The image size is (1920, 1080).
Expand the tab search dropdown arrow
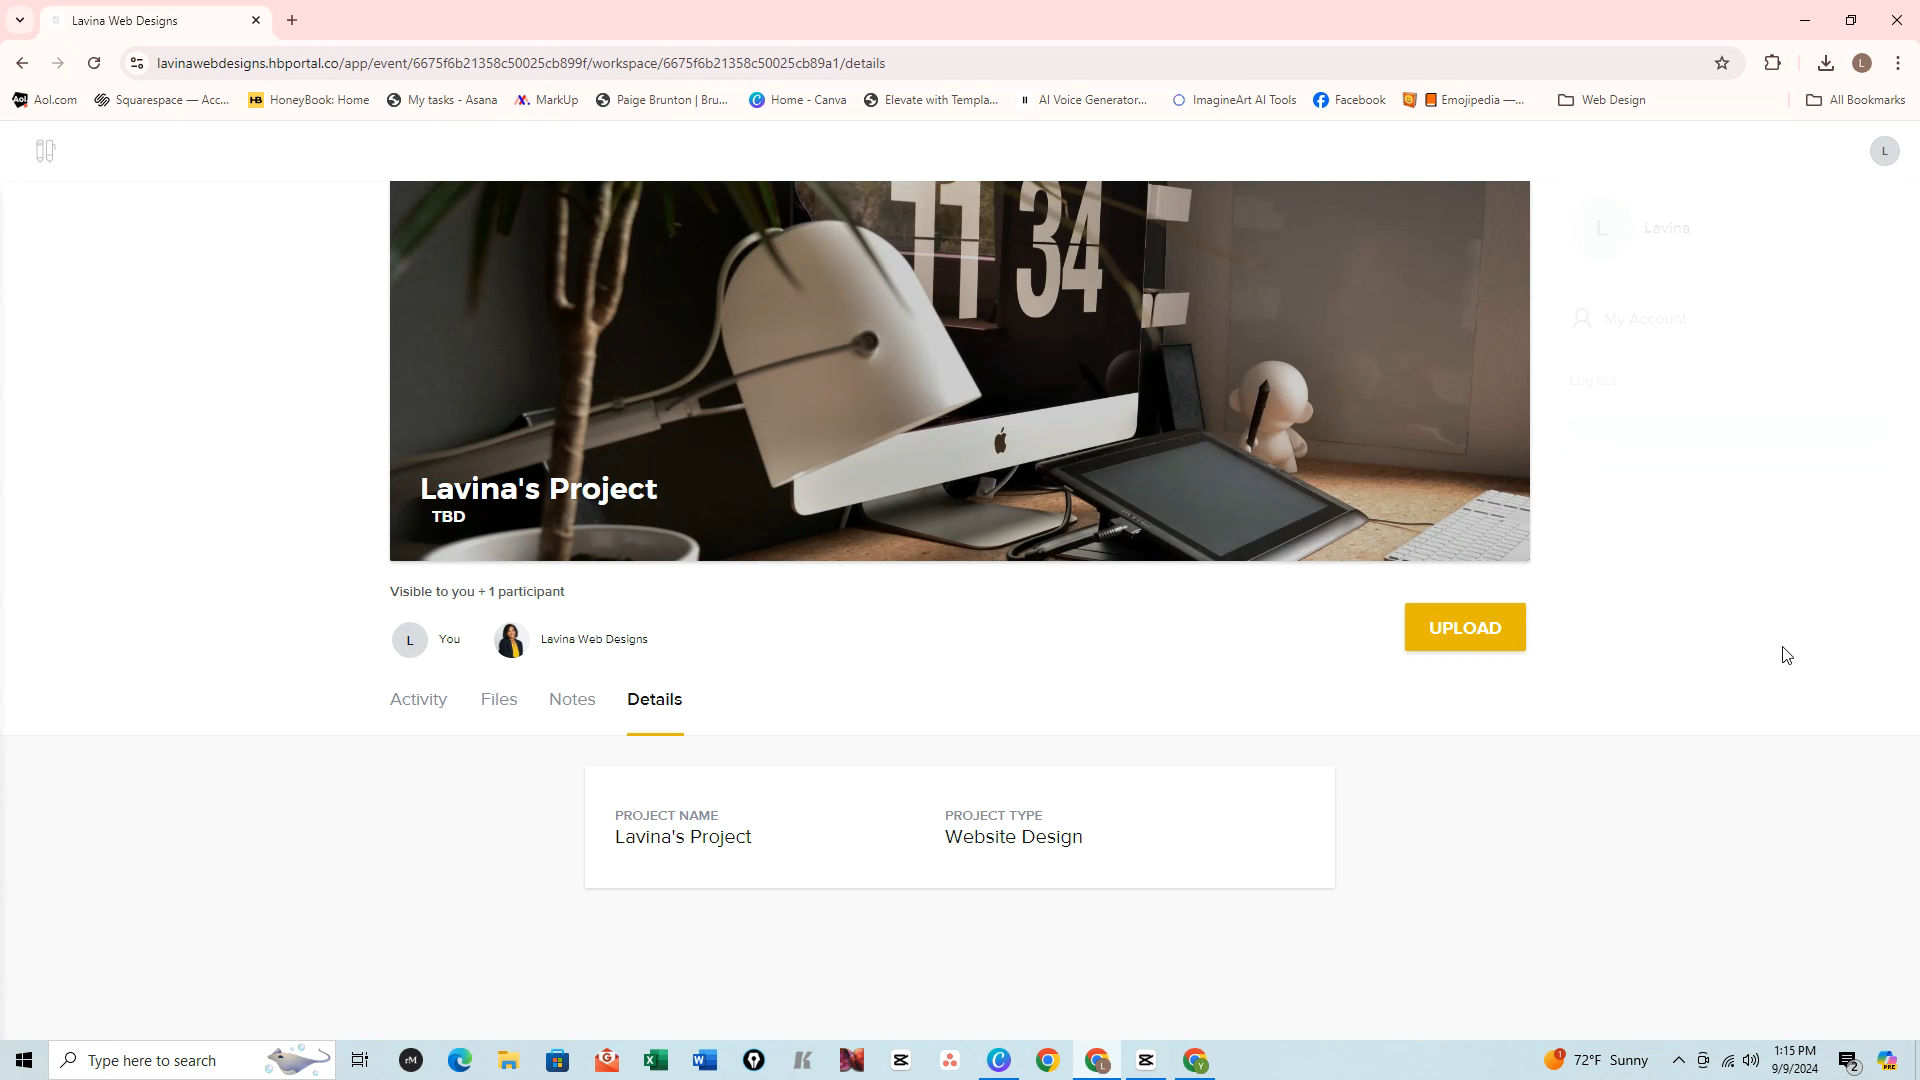(x=19, y=20)
